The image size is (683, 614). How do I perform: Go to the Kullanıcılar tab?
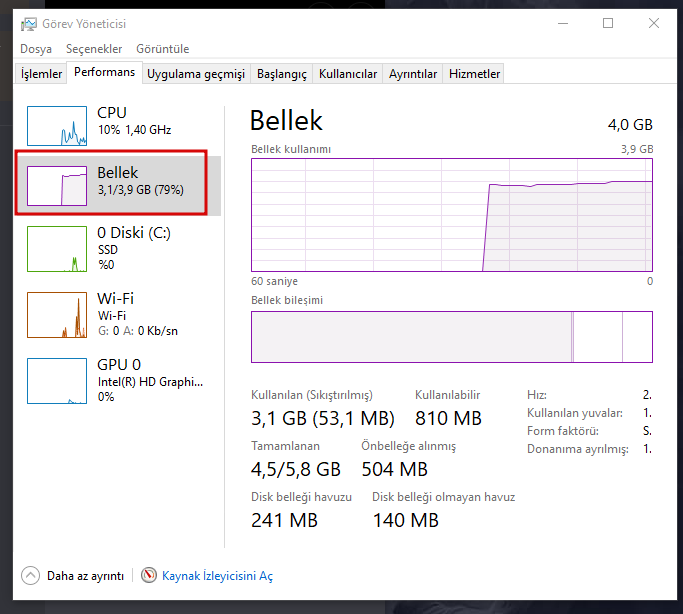tap(348, 74)
